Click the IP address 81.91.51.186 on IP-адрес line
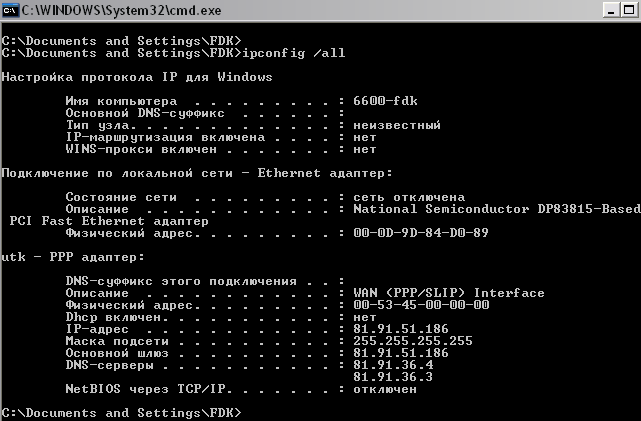The image size is (641, 421). tap(401, 329)
